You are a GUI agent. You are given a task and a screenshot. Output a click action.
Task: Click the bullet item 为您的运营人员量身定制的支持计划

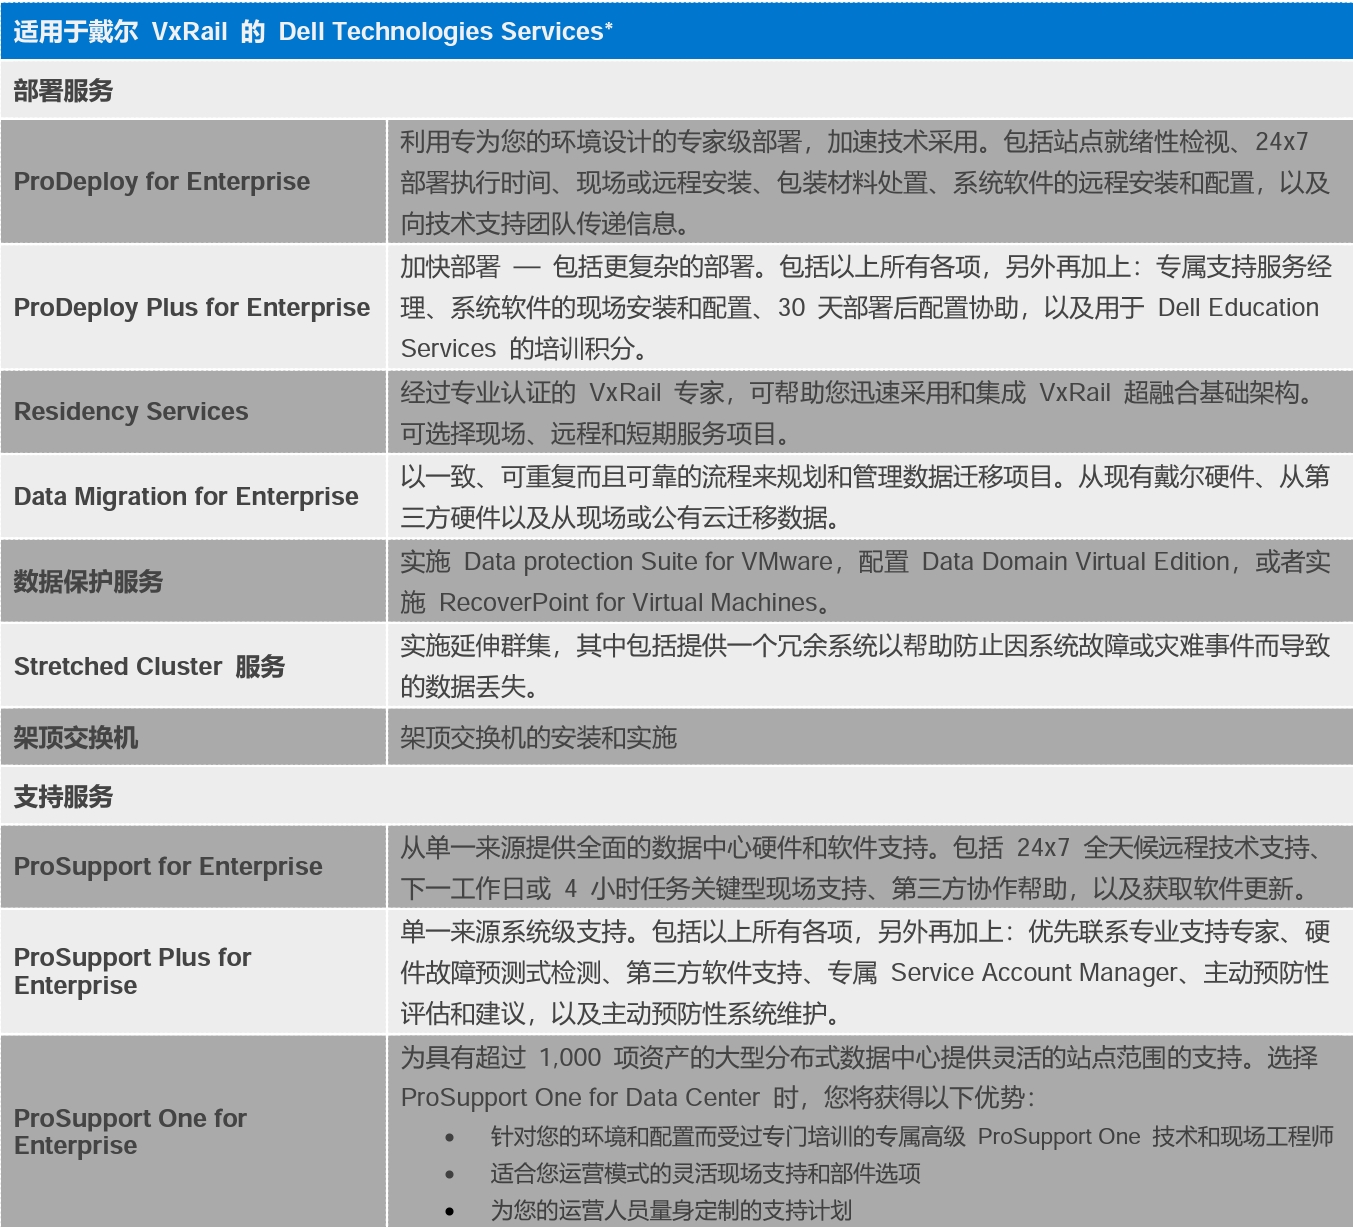coord(671,1210)
